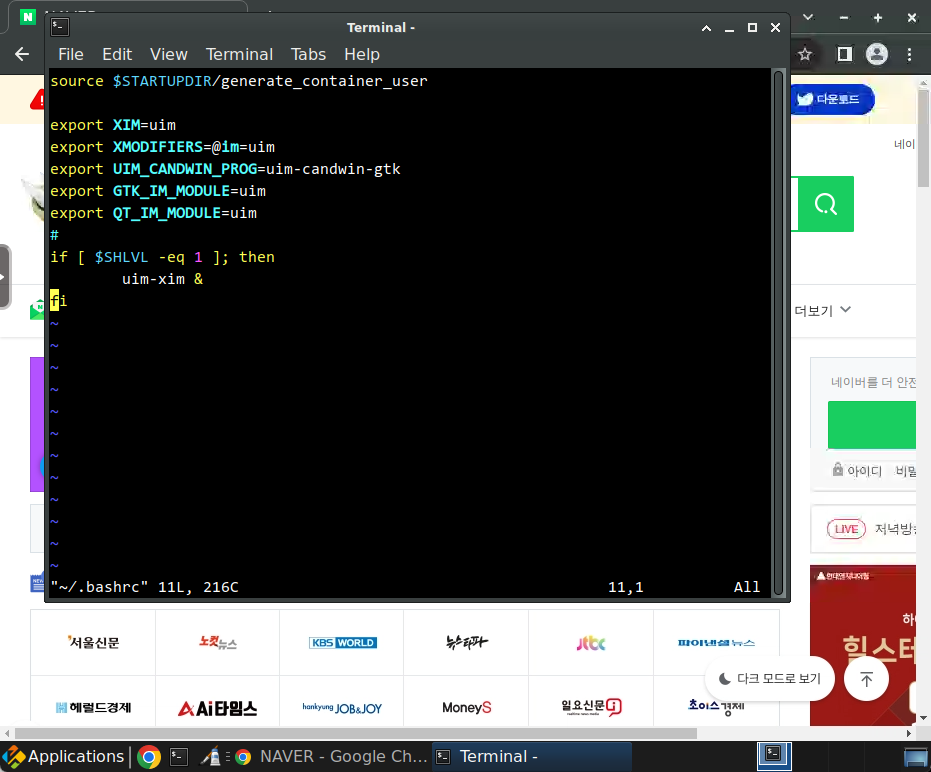Click the "uim-xim &" line in vim
931x772 pixels.
(162, 279)
